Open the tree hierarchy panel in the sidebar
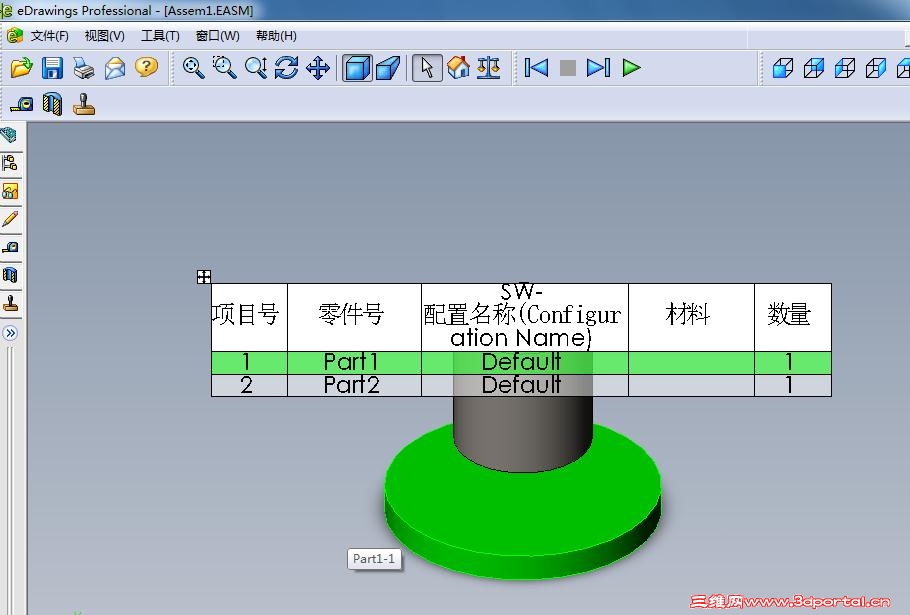 point(10,163)
